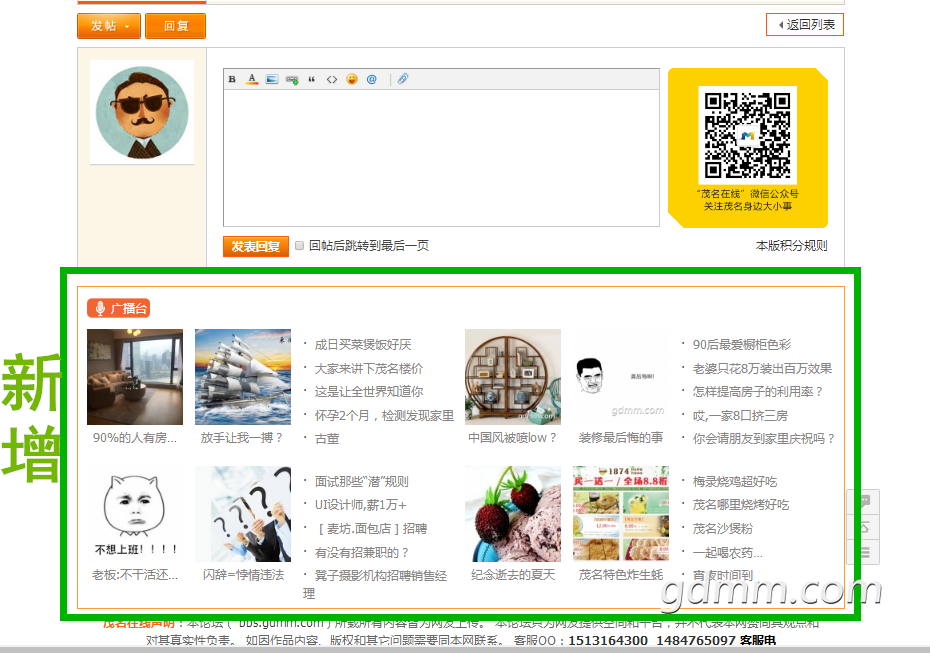Screen dimensions: 930x653
Task: Open caption link 放手让我一搏?
Action: click(242, 438)
